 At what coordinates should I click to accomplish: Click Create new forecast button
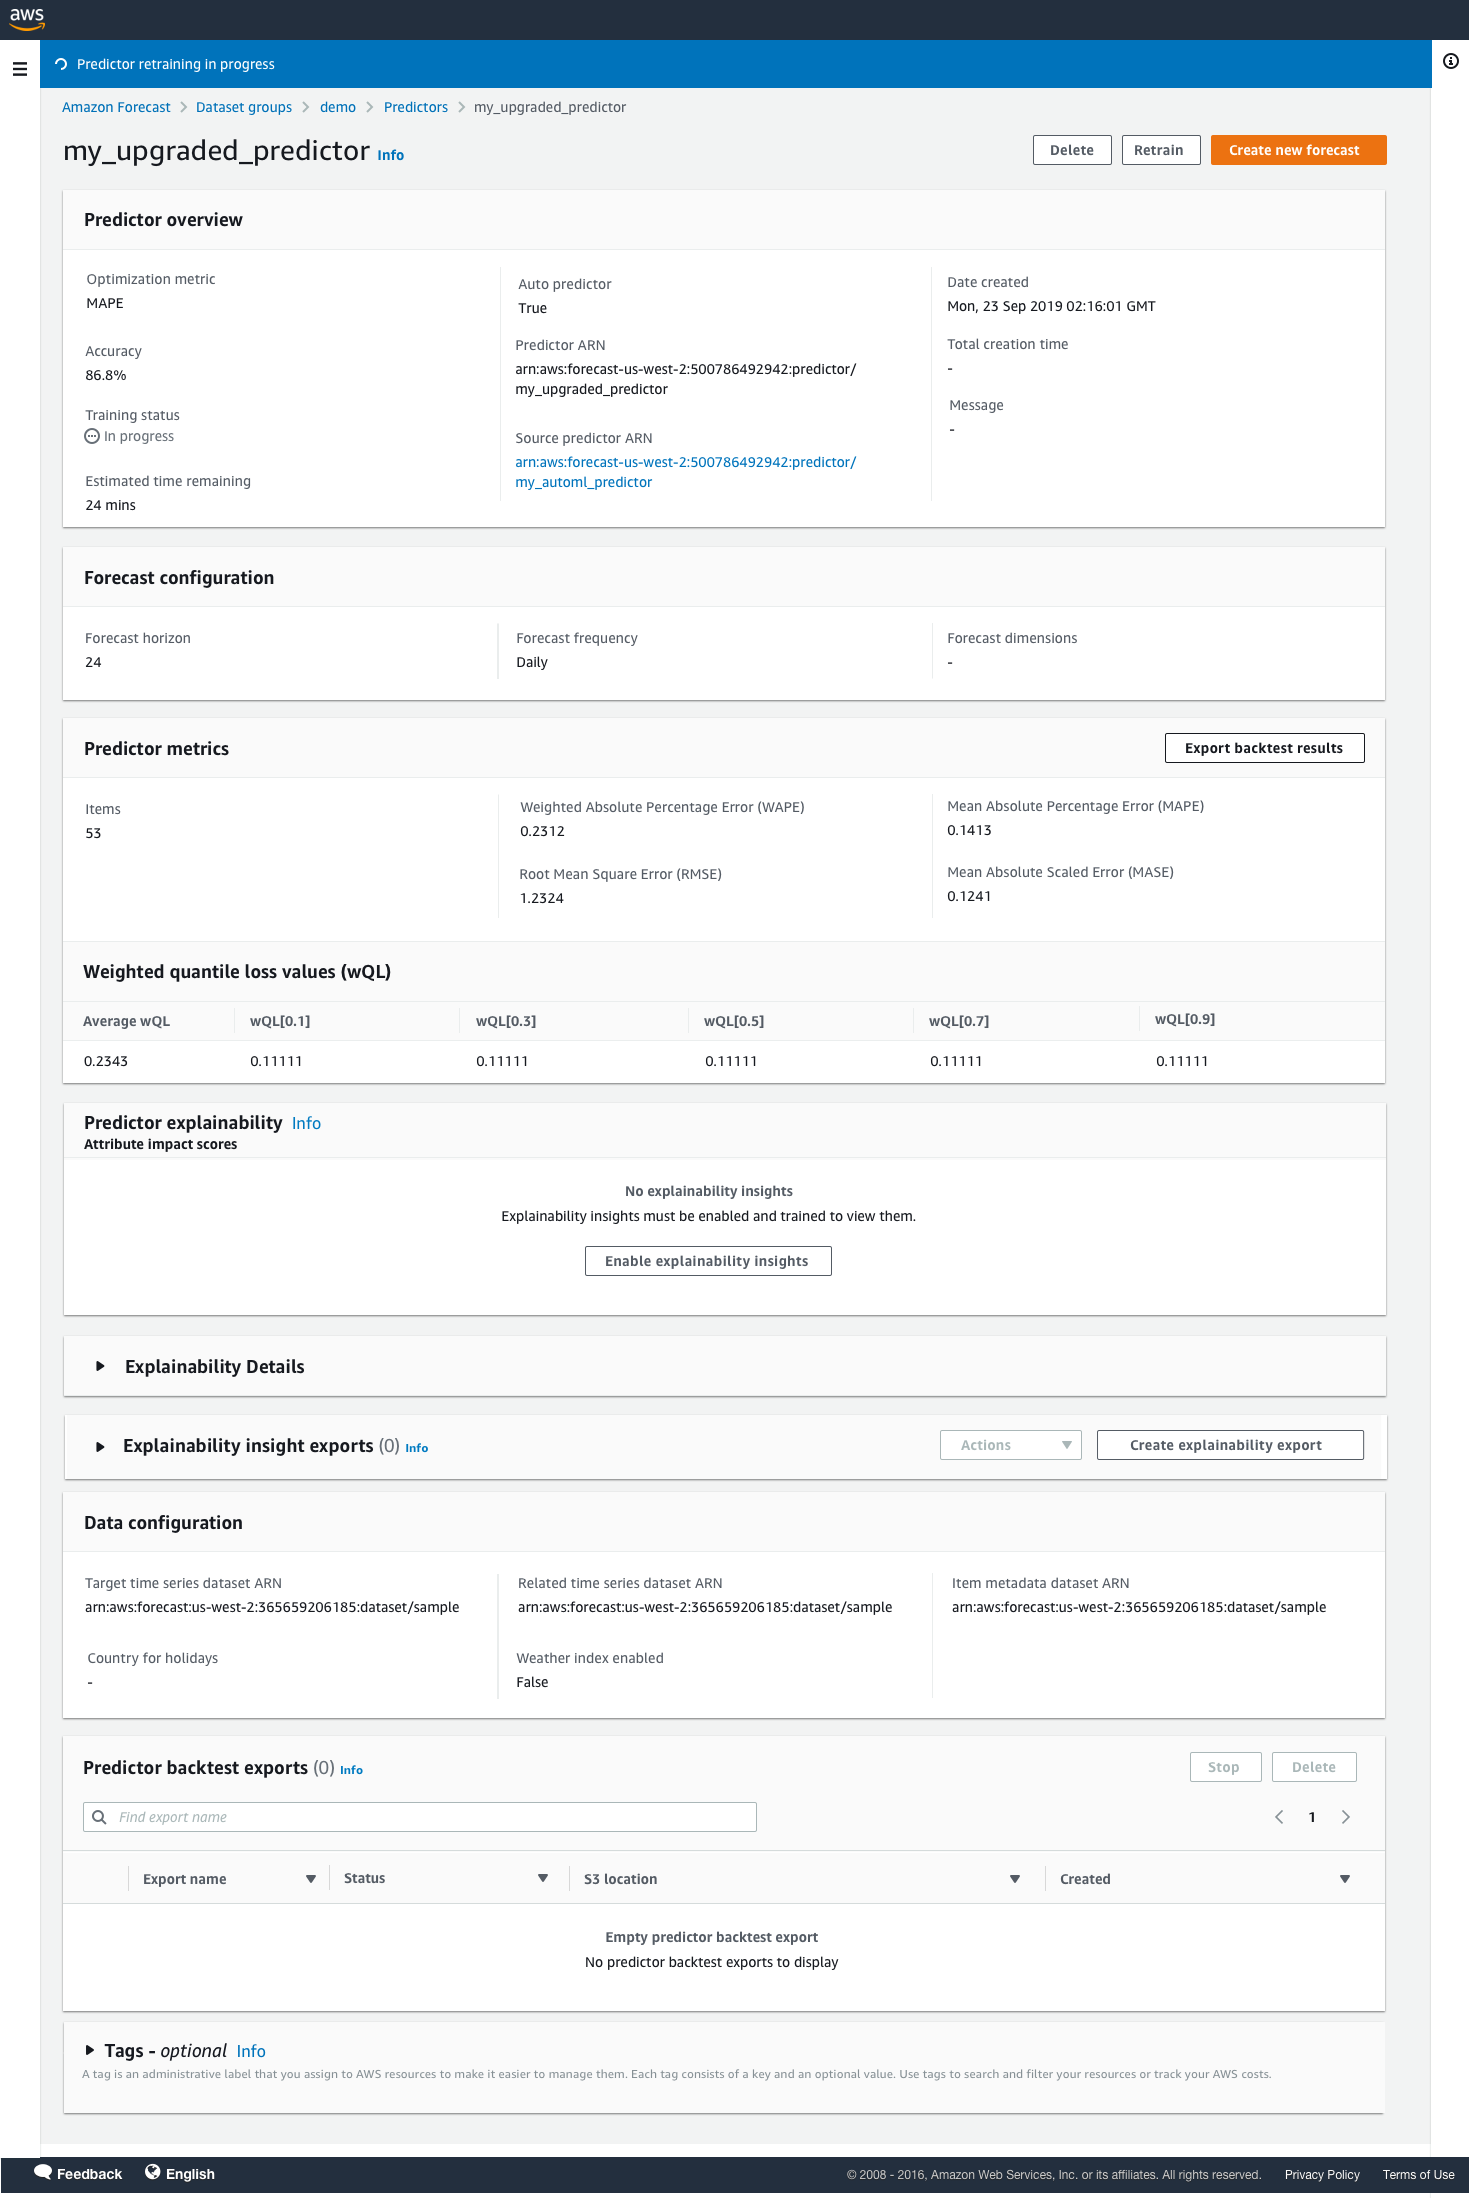point(1298,150)
